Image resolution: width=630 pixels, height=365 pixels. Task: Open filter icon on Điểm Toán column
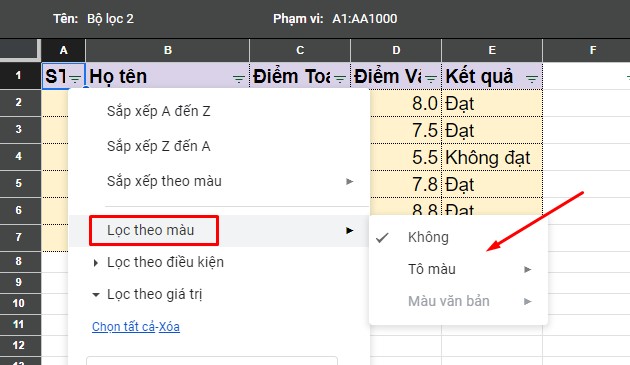pos(340,79)
